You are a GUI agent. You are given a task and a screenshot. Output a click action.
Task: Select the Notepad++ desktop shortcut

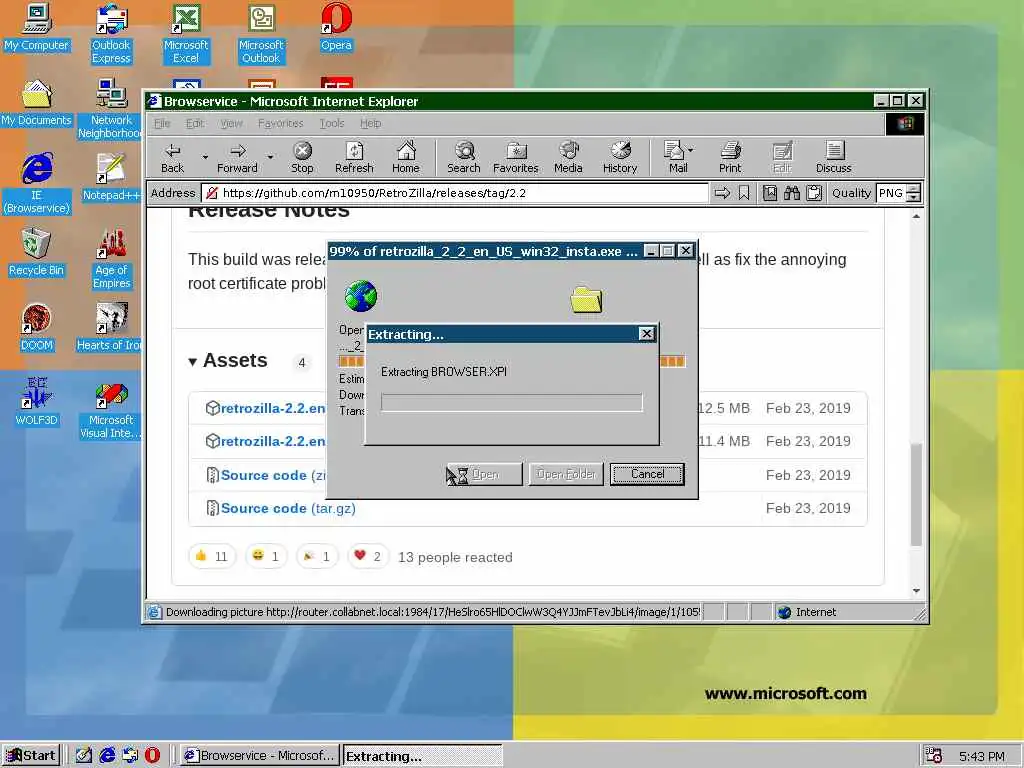click(x=111, y=178)
